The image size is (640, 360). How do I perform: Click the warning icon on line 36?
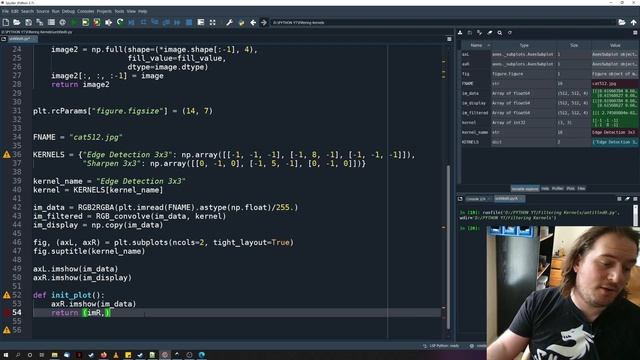(7, 155)
